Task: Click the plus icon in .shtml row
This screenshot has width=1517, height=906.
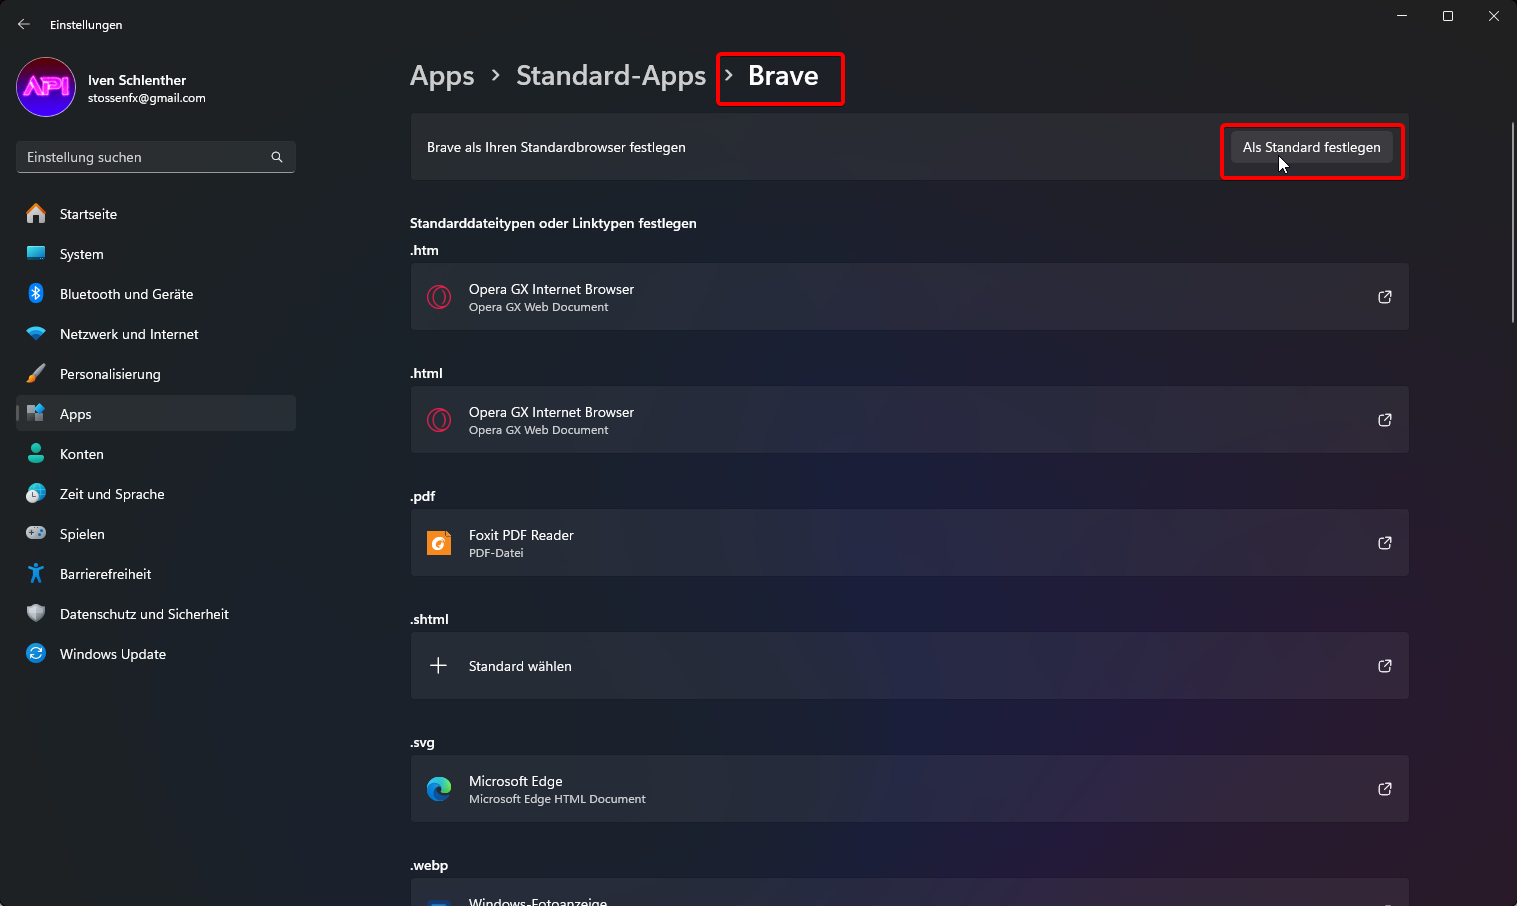Action: coord(438,666)
